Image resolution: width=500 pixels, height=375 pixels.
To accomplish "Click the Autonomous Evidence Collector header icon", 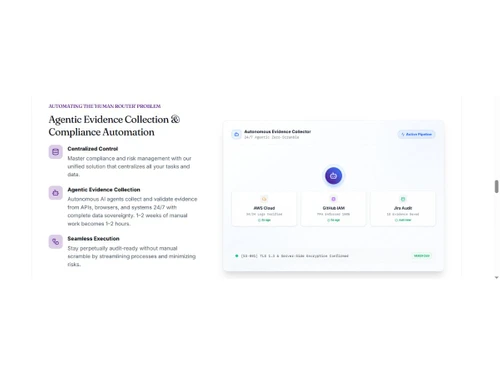I will (x=236, y=134).
